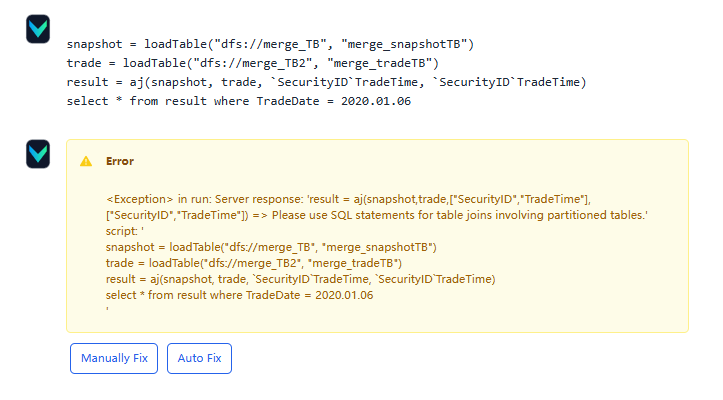
Task: Click the assistant avatar beside the code message
Action: [38, 30]
